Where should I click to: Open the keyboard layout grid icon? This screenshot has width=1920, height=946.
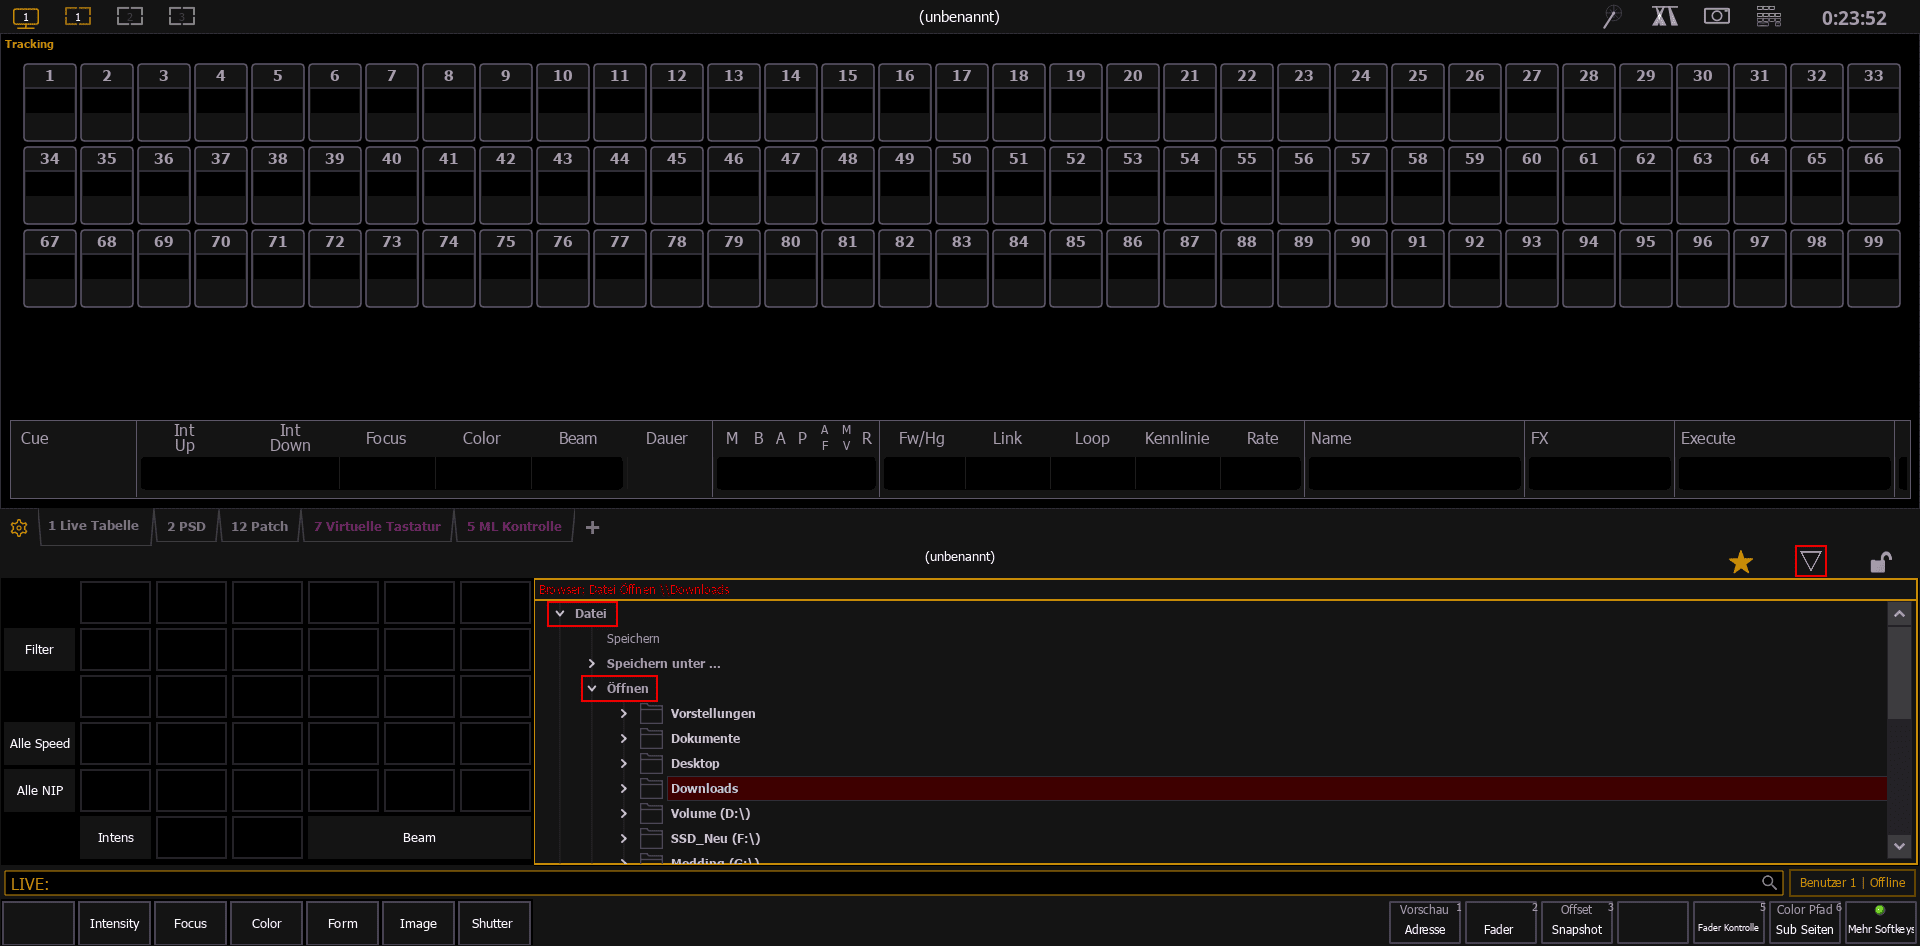1768,17
